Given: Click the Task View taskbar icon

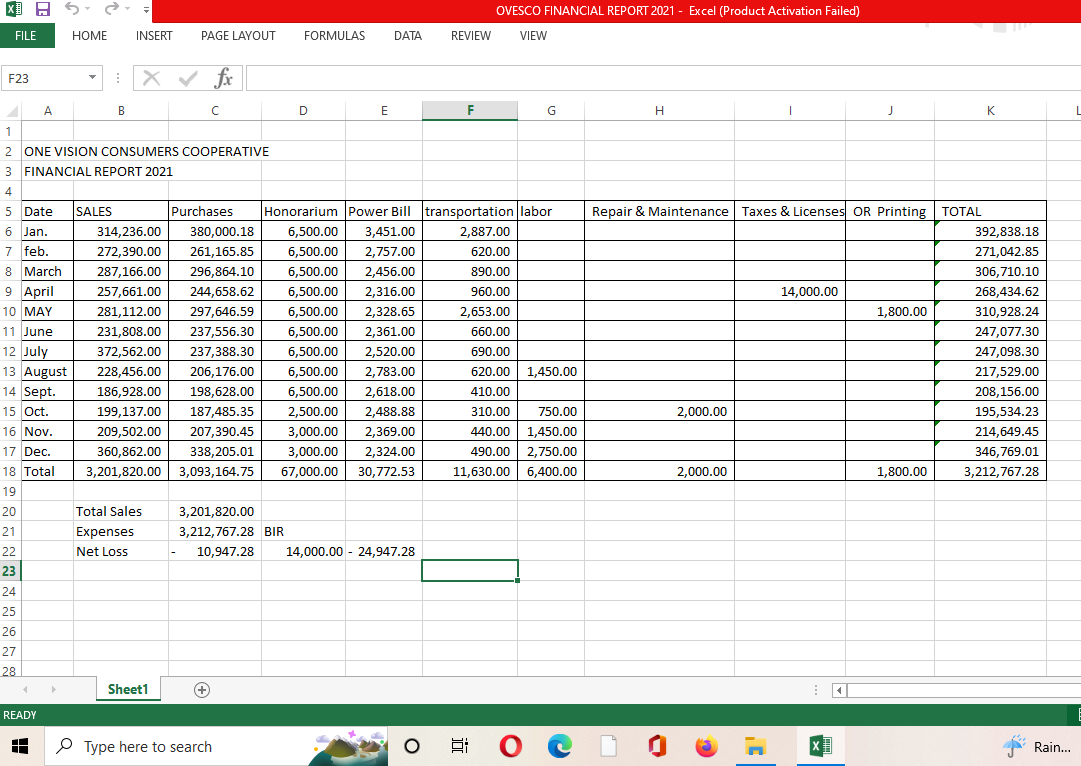Looking at the screenshot, I should point(460,746).
